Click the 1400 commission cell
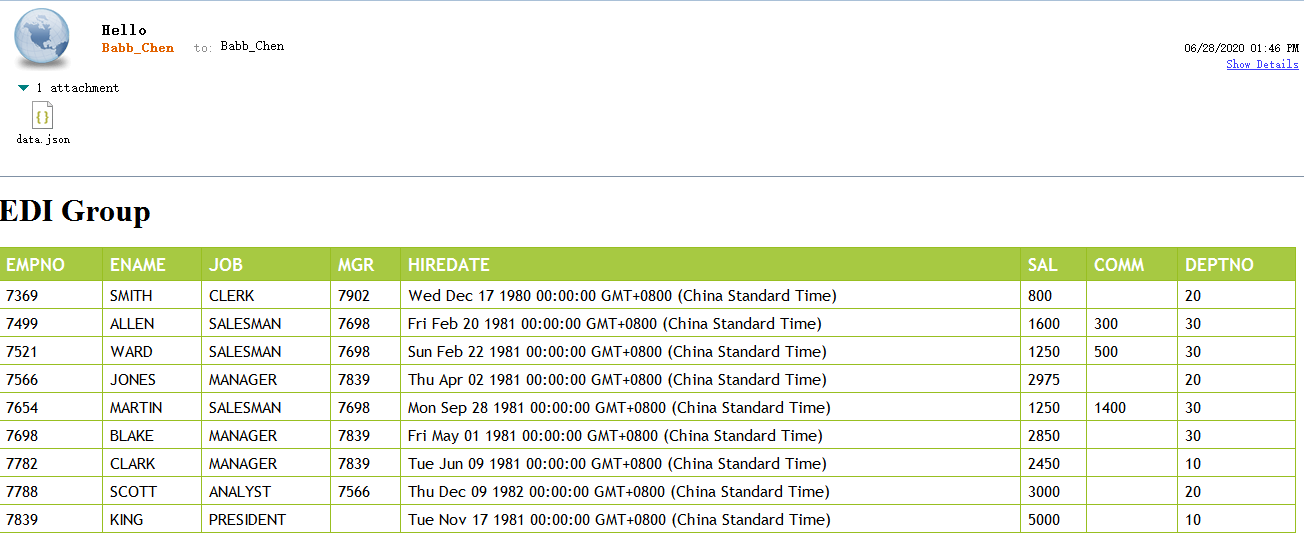 point(1110,408)
